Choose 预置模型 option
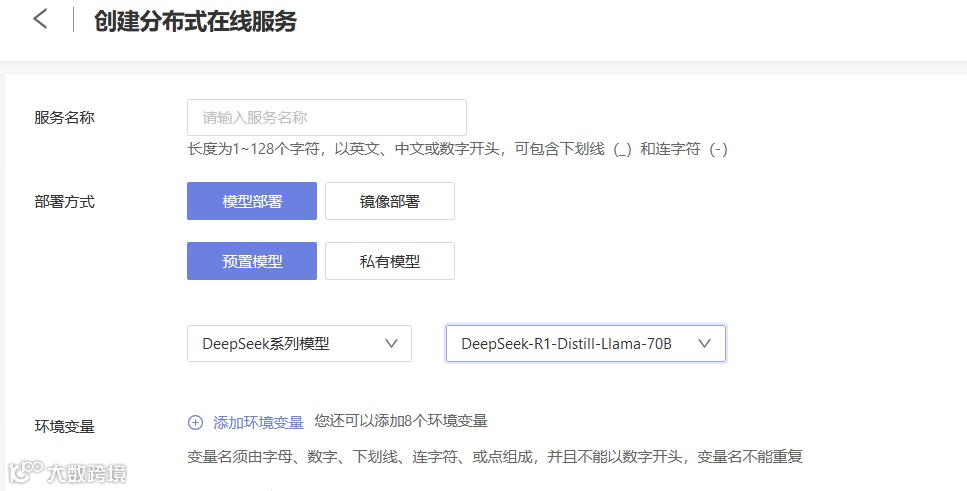Screen dimensions: 967x491 (x=252, y=261)
